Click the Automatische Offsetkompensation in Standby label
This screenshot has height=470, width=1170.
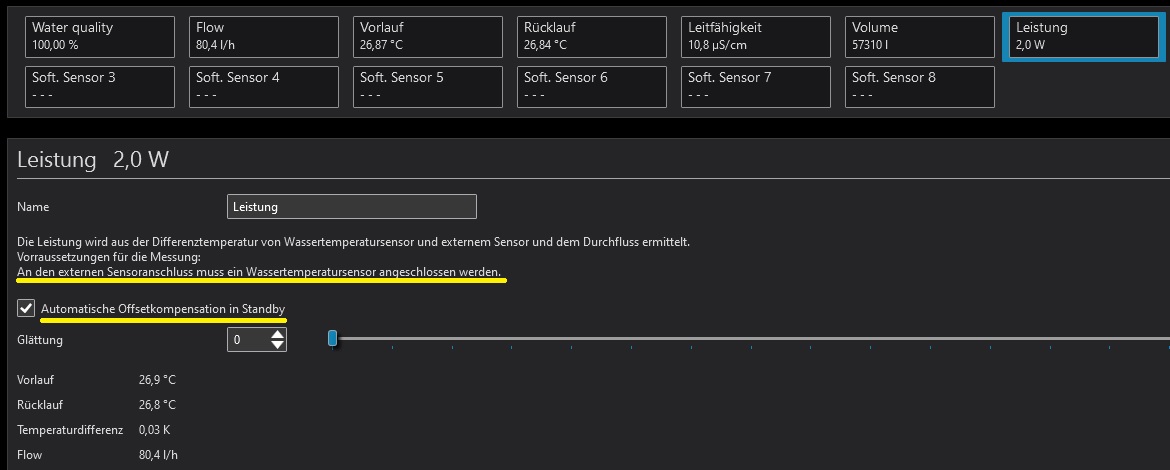pos(163,309)
